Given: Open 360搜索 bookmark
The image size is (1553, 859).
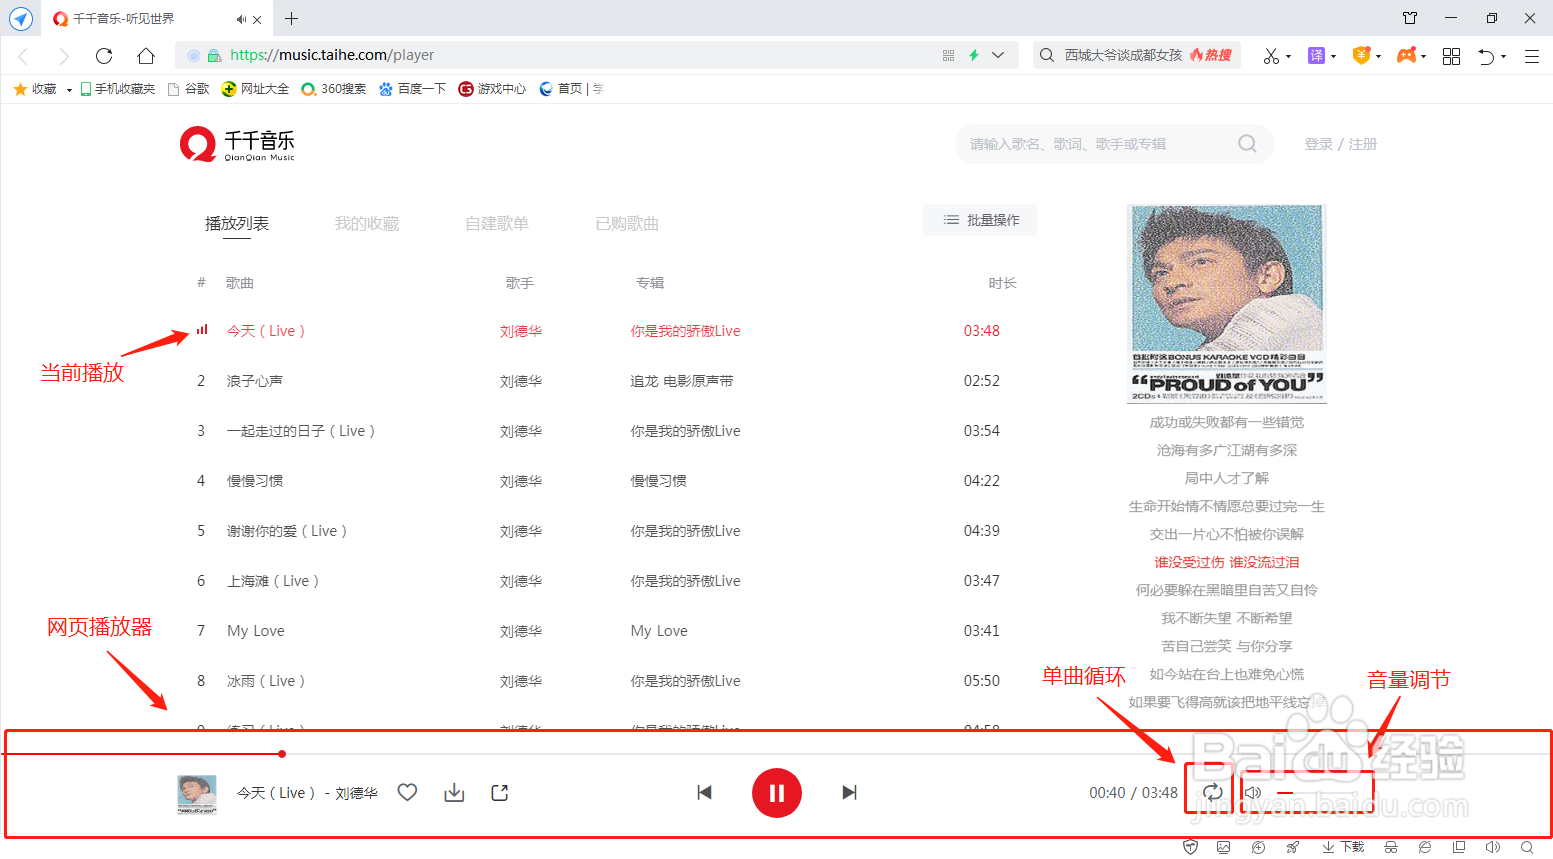Looking at the screenshot, I should (334, 89).
